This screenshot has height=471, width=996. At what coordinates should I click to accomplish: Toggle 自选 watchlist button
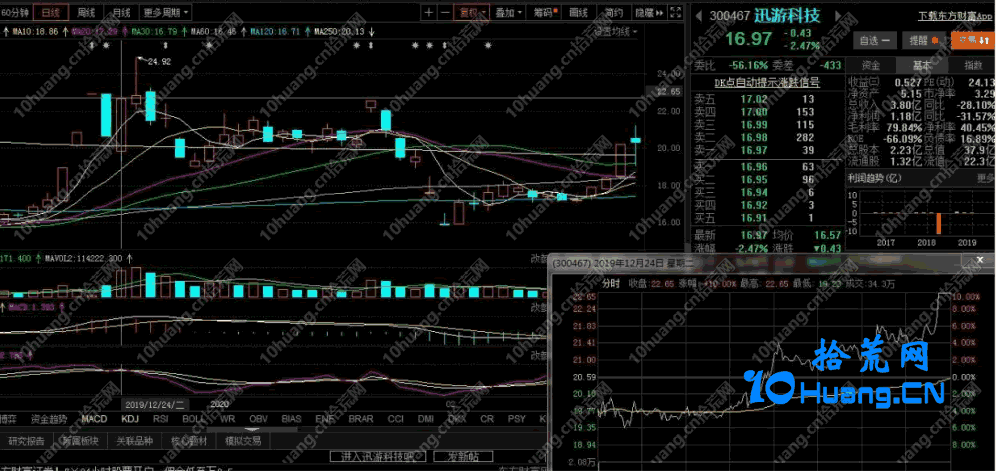point(874,40)
